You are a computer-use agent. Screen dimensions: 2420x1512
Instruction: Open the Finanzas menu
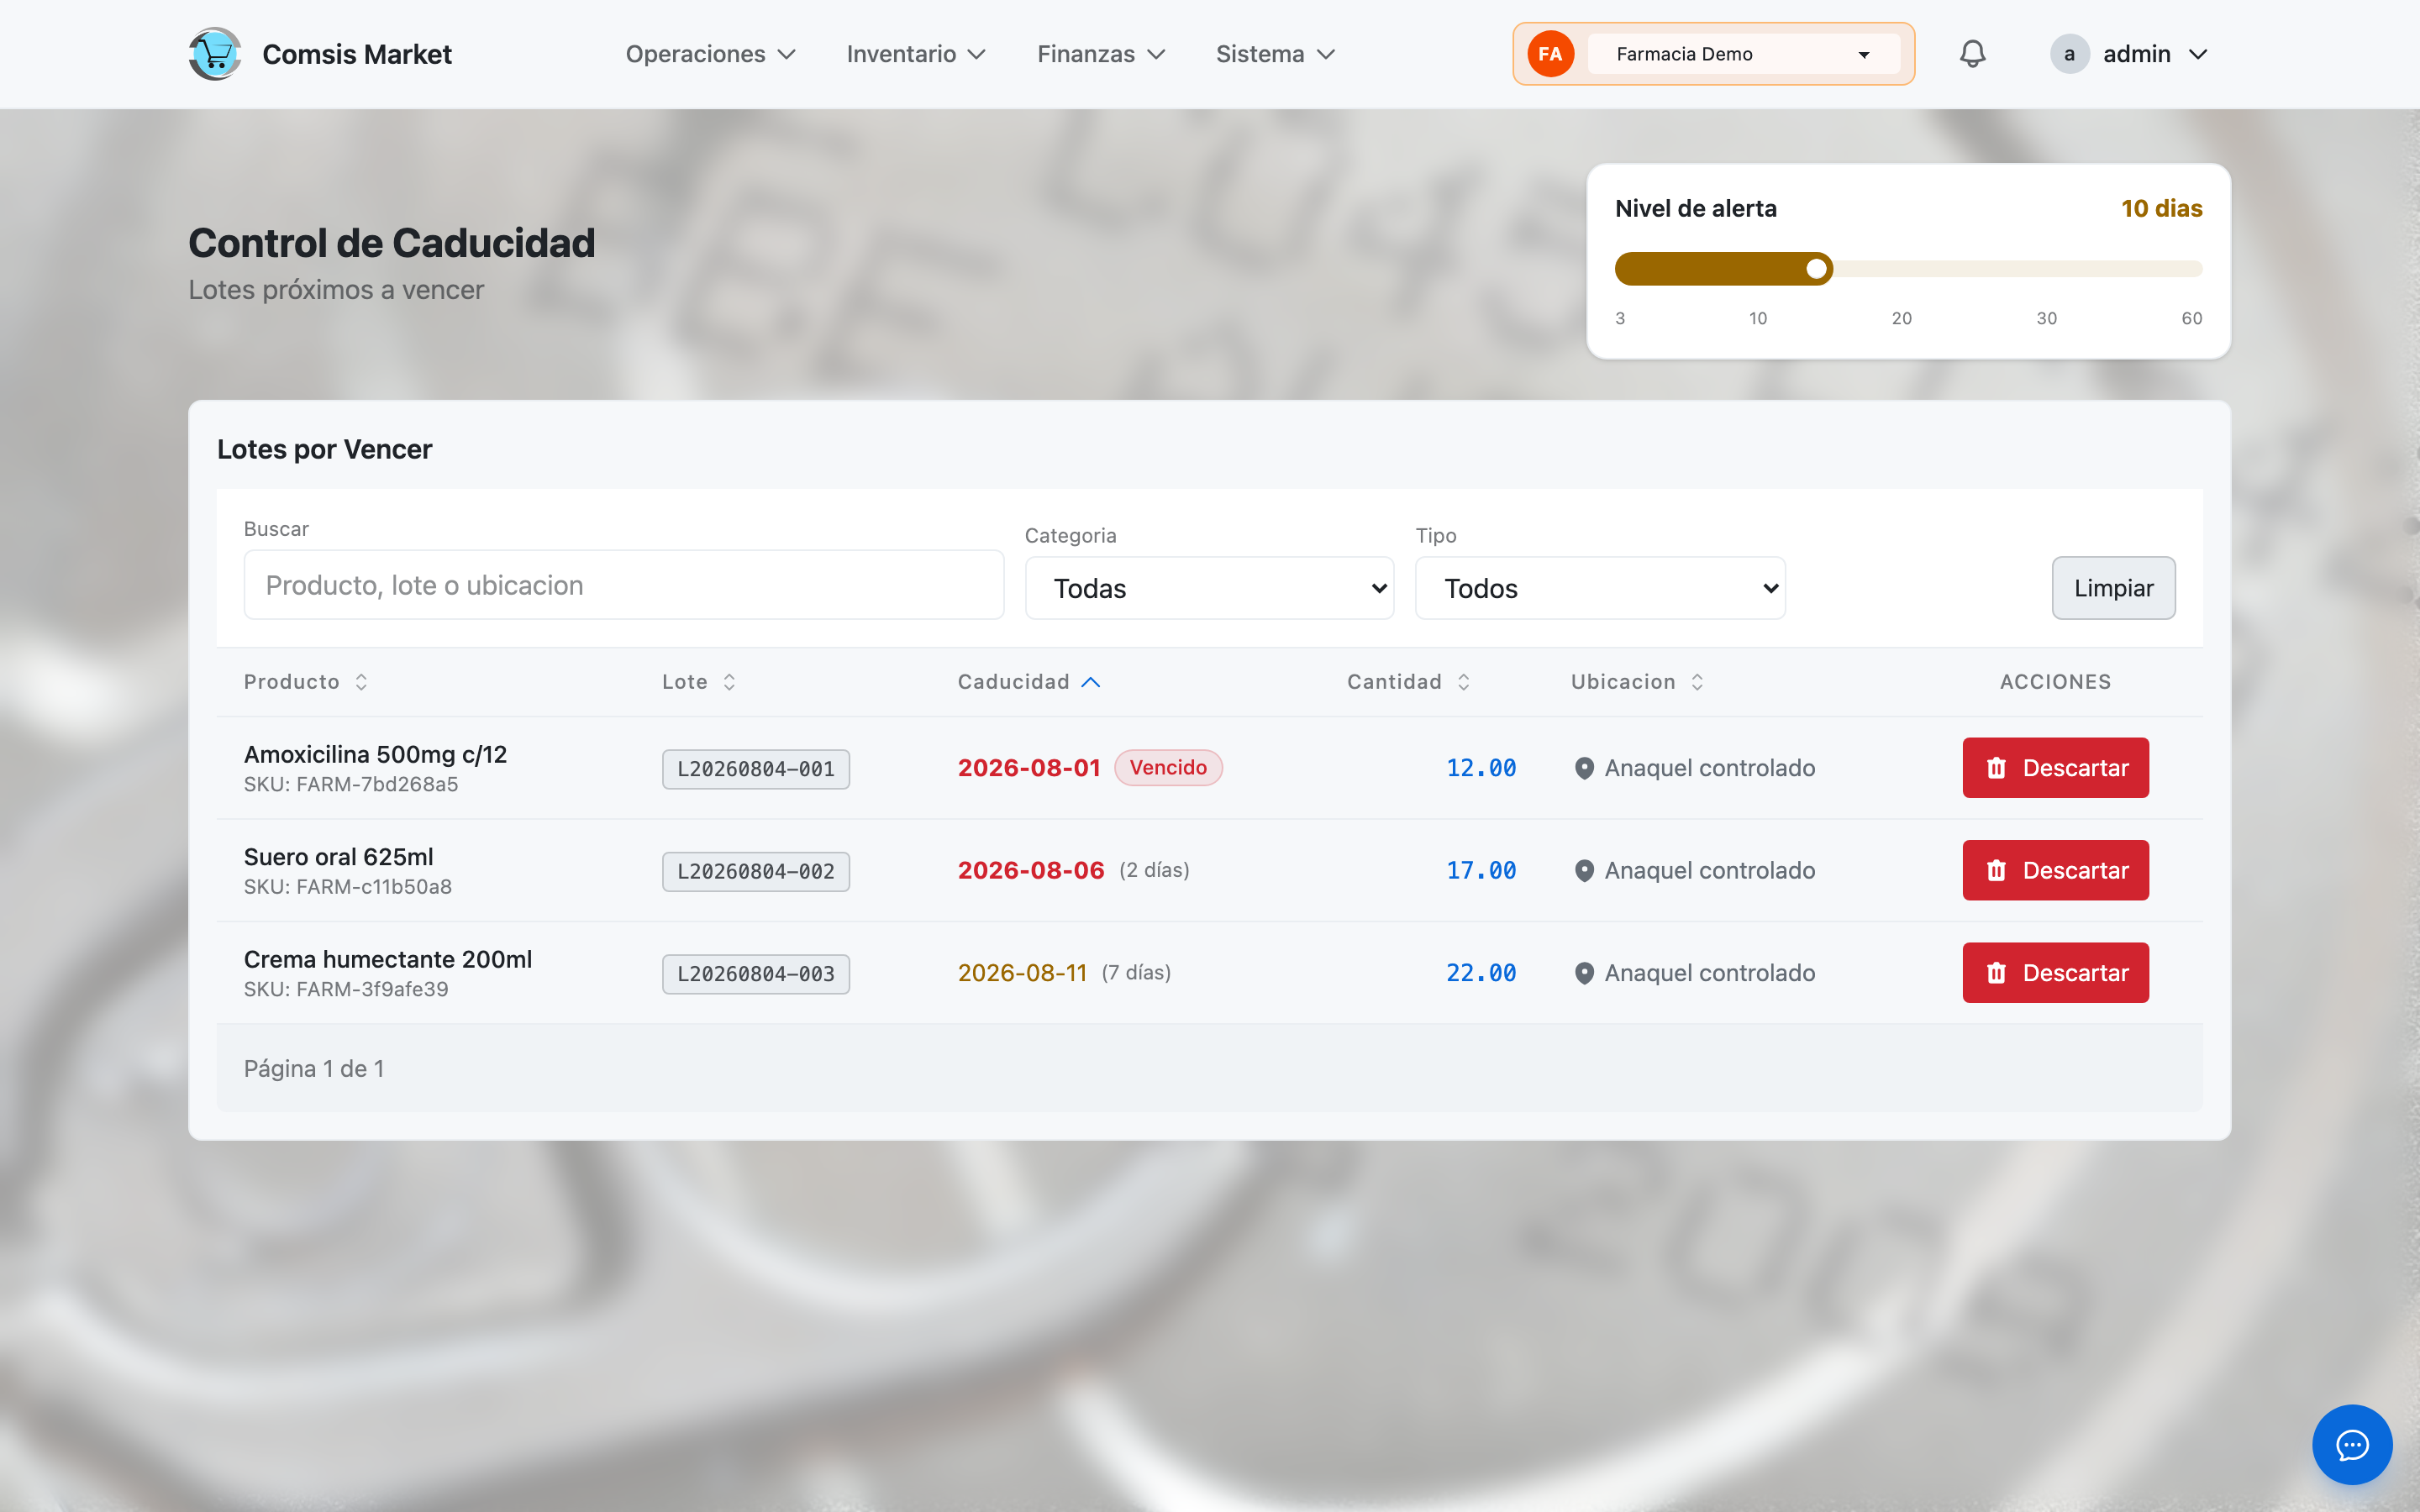coord(1101,54)
